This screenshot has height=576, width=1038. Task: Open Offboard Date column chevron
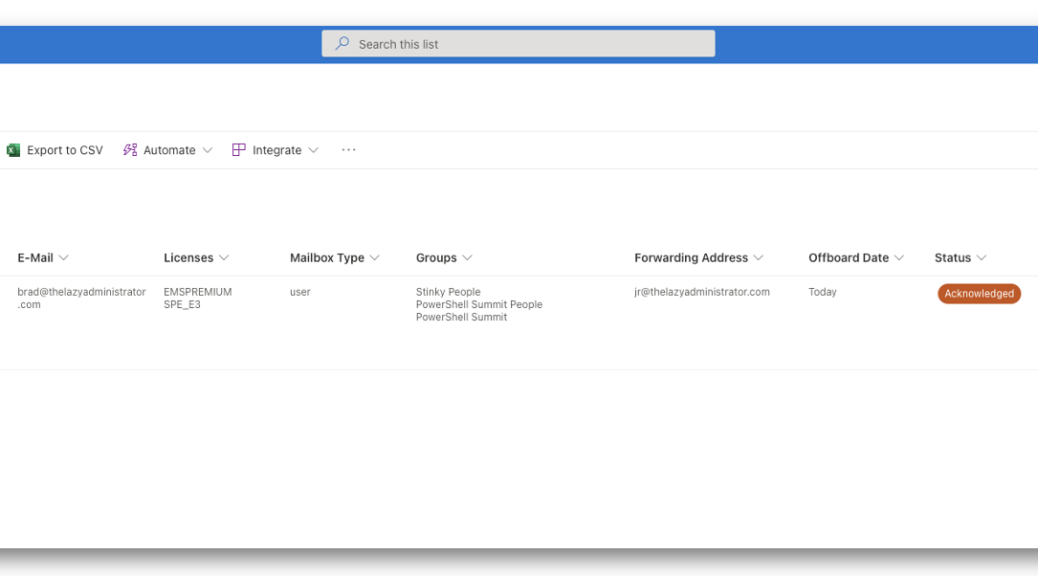pyautogui.click(x=899, y=258)
